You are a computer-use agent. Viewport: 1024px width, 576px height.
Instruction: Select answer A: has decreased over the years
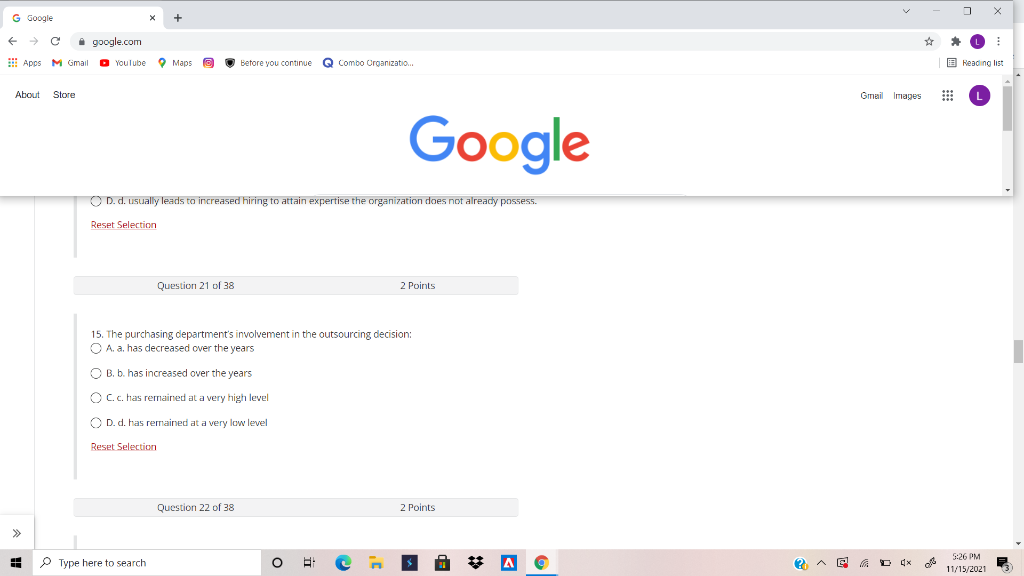[97, 348]
